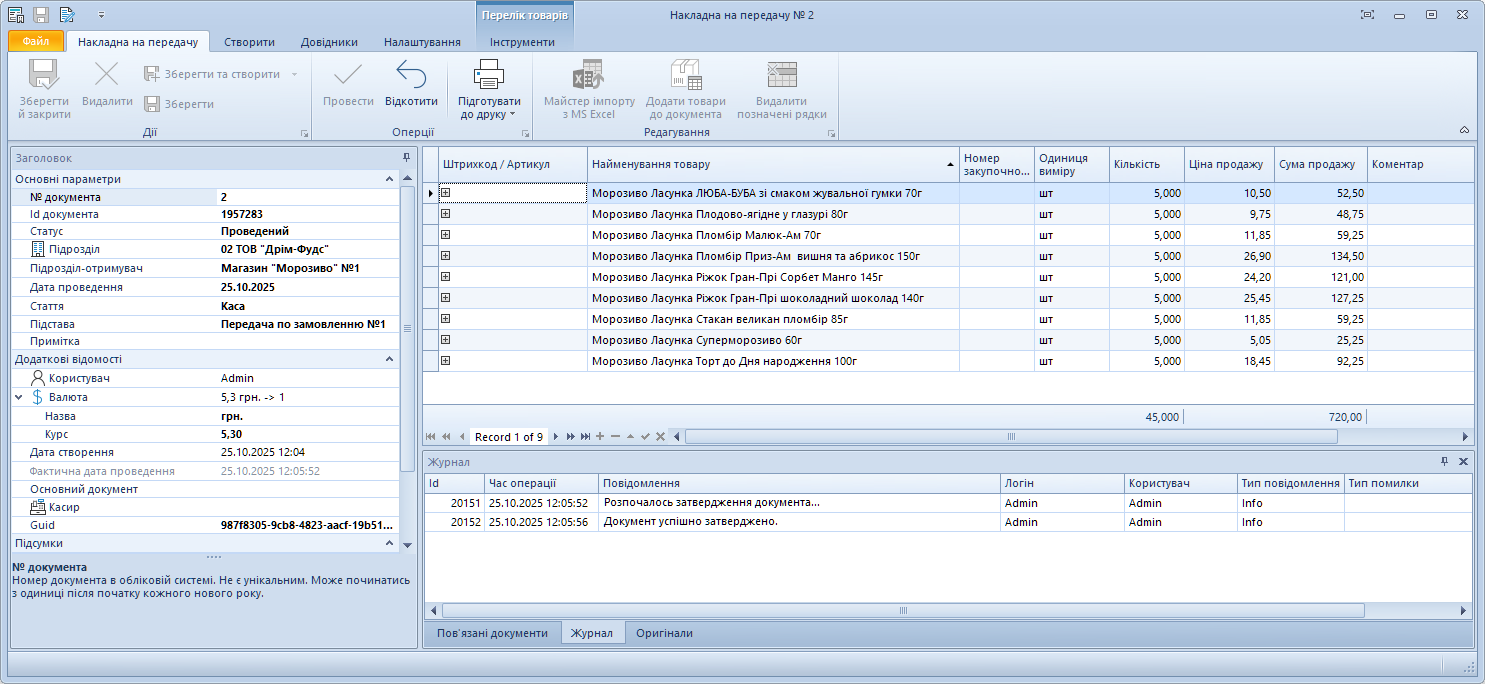Screen dimensions: 1485x684
Task: Click the goods grid horizontal scrollbar
Action: click(1010, 437)
